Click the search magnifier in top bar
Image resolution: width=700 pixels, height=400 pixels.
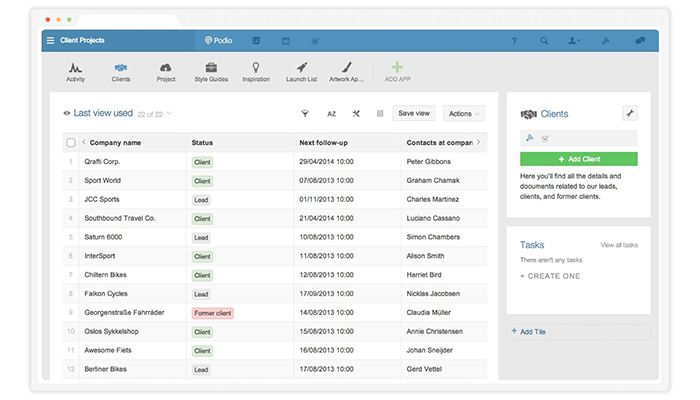coord(544,41)
